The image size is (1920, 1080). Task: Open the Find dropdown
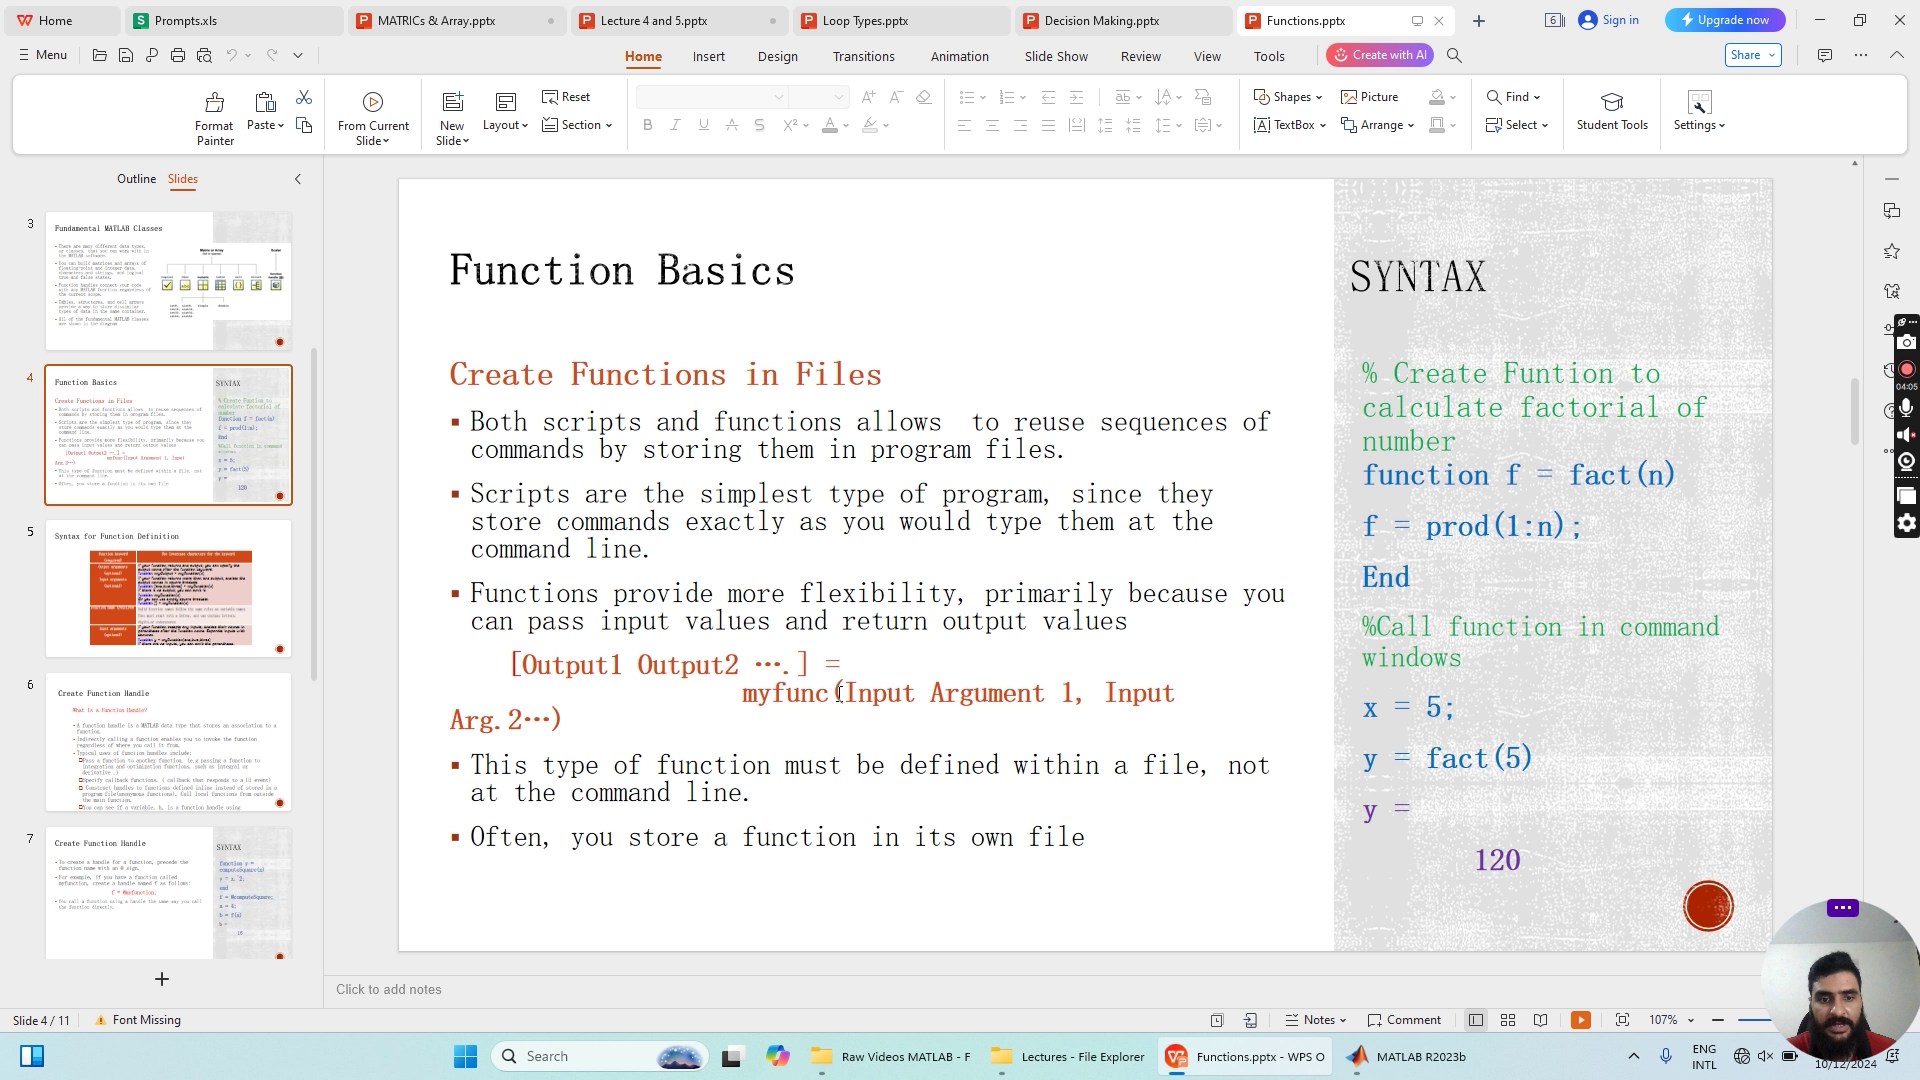[x=1513, y=97]
